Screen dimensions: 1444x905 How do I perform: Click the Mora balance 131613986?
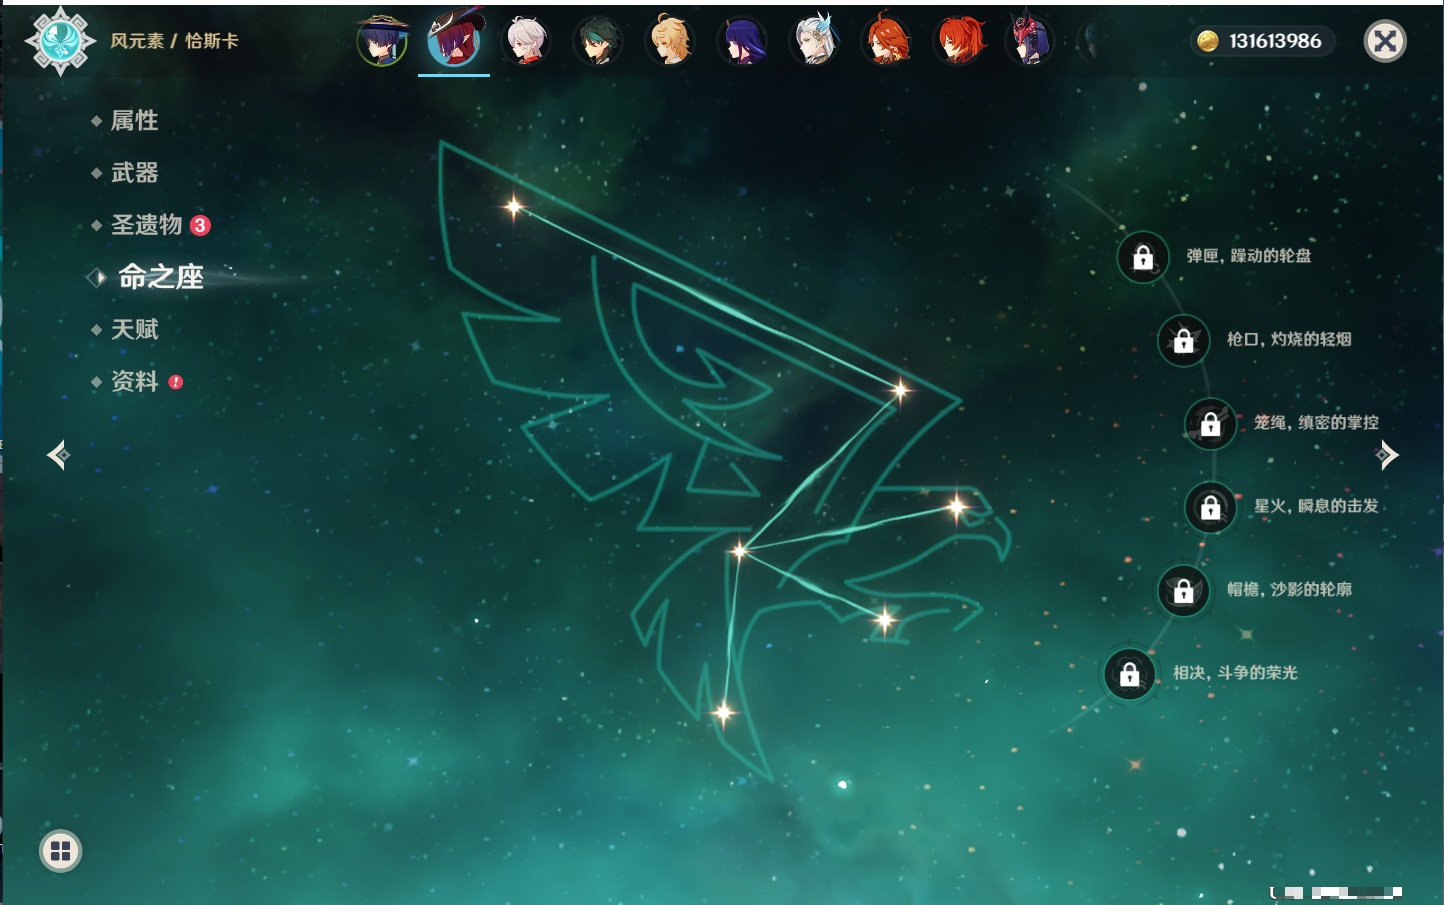[1261, 41]
